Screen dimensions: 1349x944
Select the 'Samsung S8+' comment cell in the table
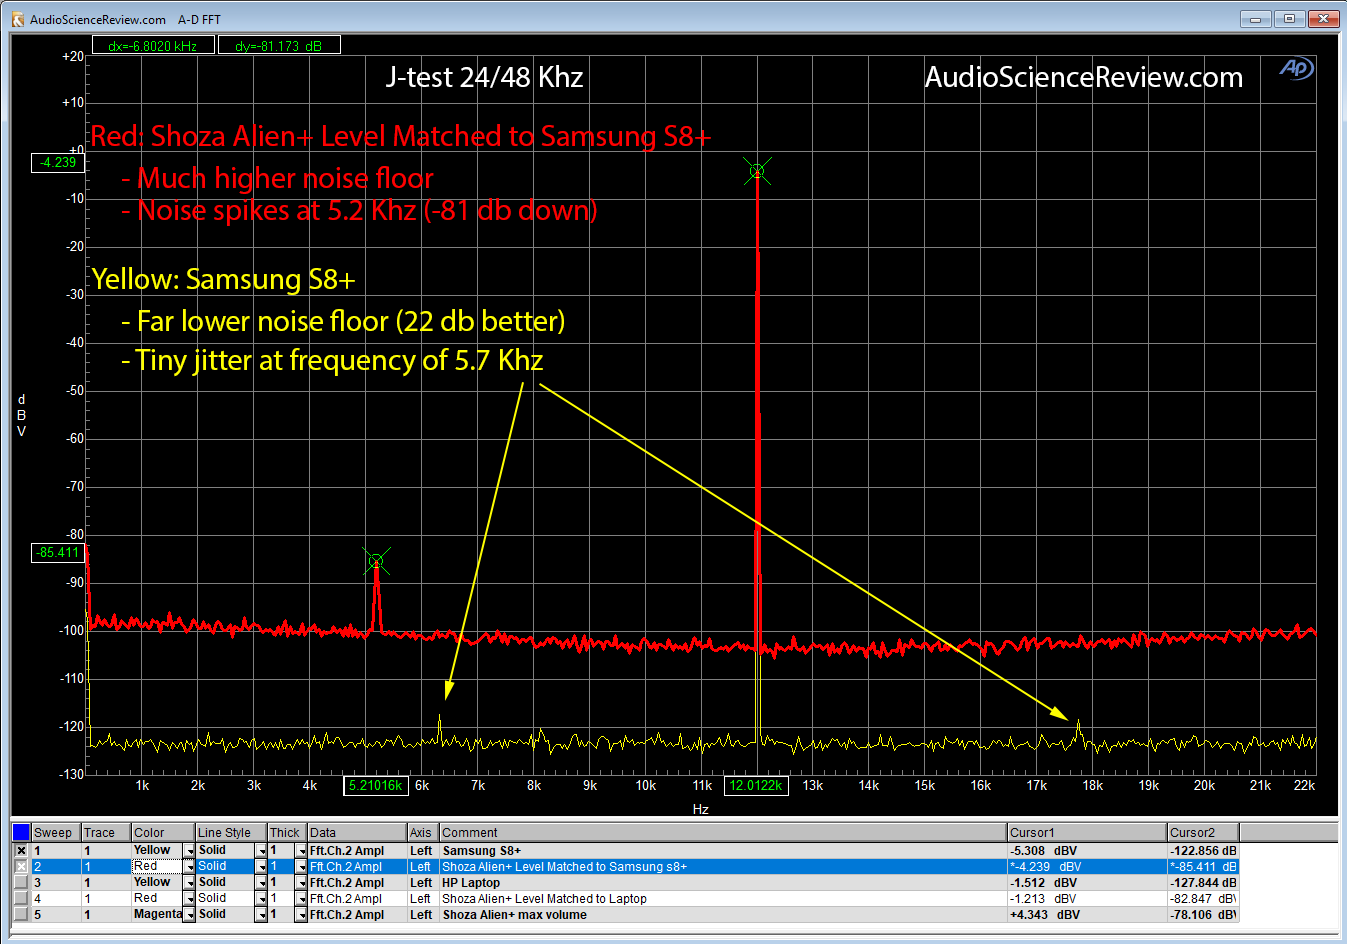723,851
